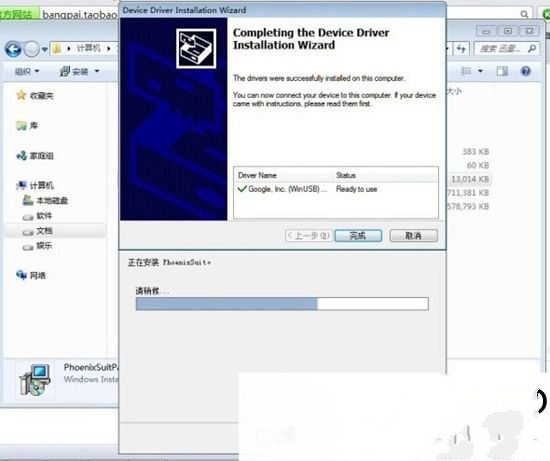Click the Ready to use status text
The height and width of the screenshot is (461, 550).
[x=356, y=189]
